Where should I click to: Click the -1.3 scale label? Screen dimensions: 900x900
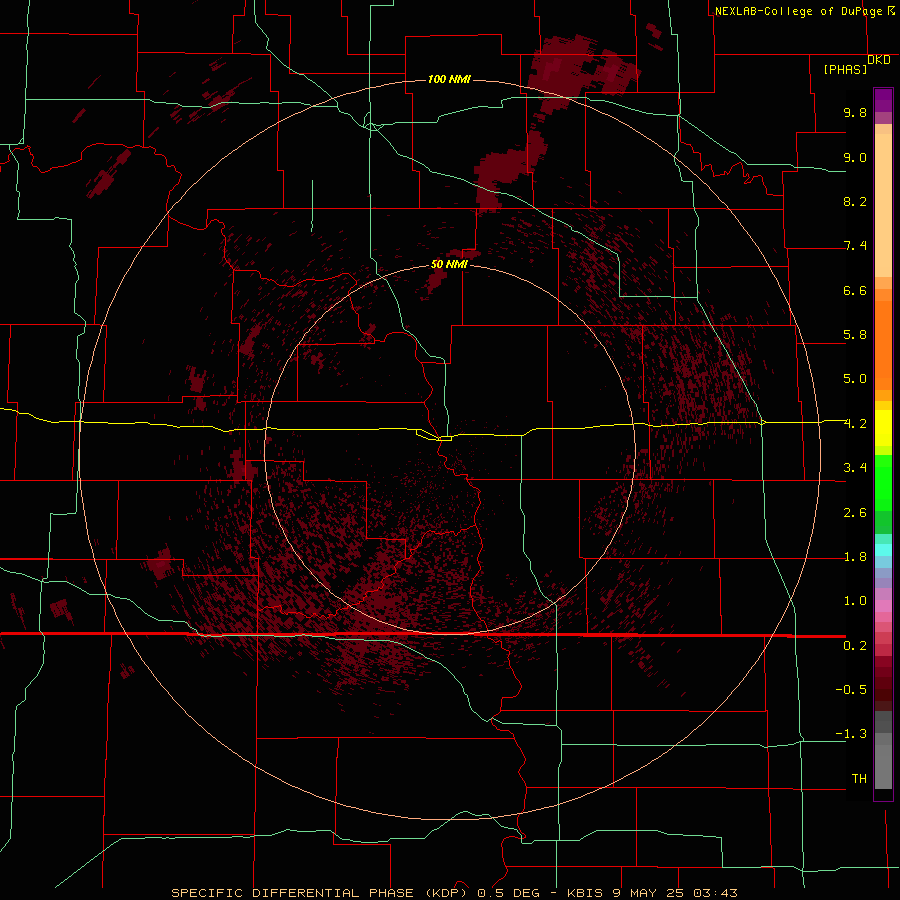[851, 734]
